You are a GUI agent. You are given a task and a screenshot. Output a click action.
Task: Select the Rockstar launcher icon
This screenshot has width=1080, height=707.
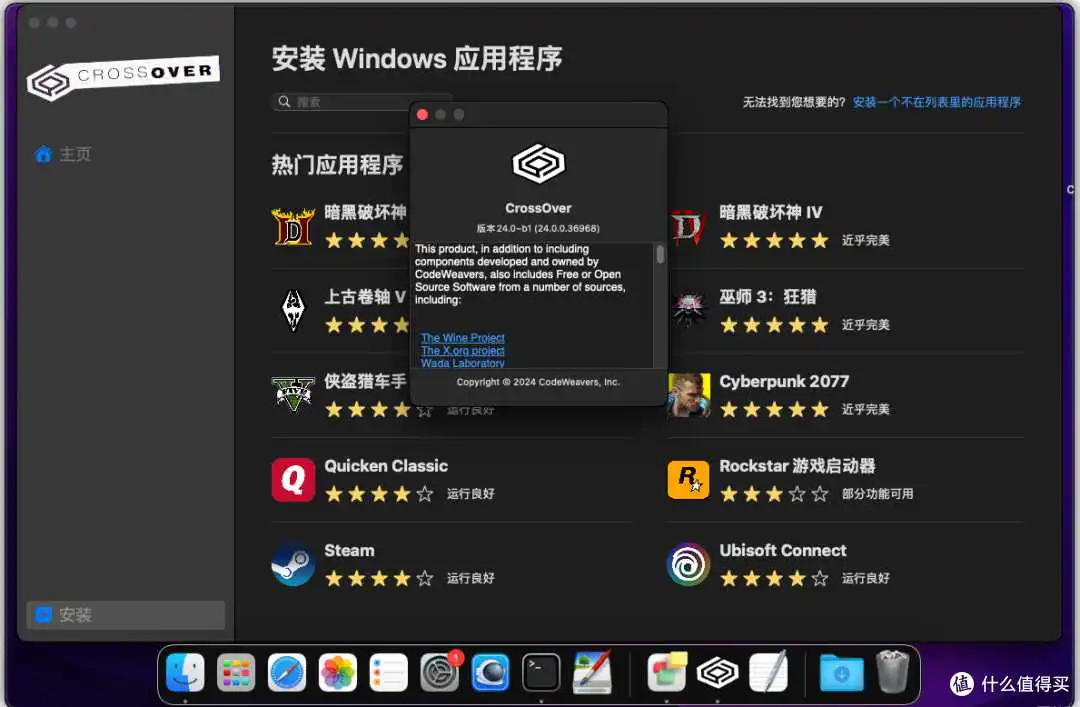[688, 480]
